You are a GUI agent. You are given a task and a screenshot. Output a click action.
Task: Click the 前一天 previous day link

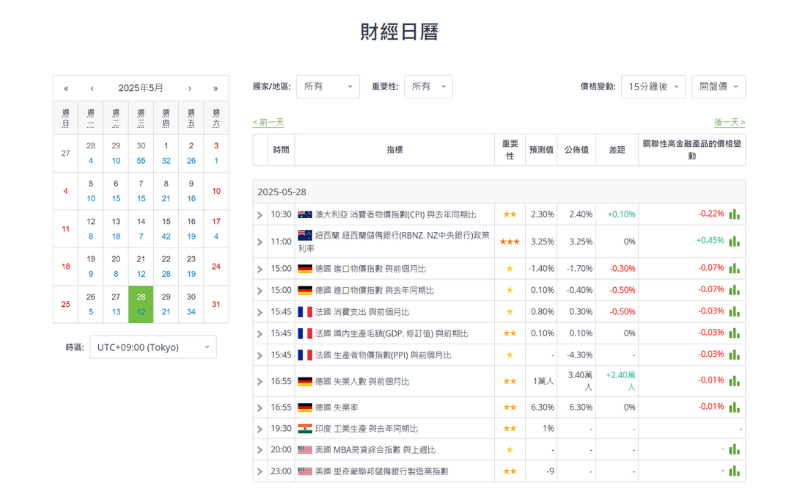pos(268,122)
